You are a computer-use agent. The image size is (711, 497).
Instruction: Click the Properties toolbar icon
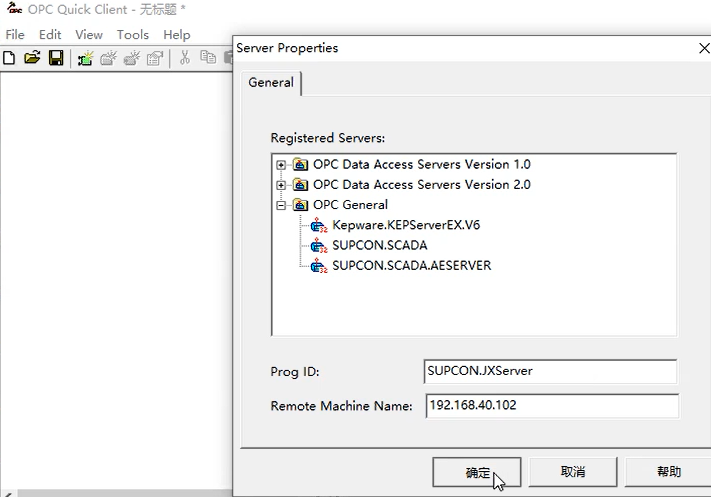[155, 58]
